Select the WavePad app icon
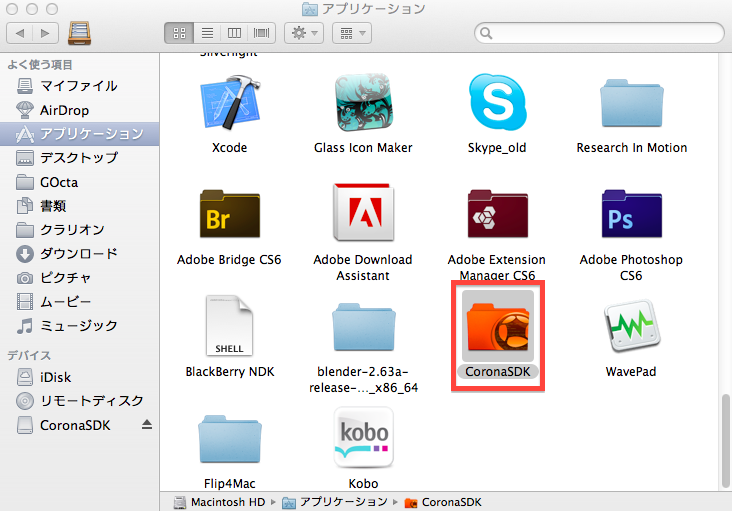The height and width of the screenshot is (511, 732). pyautogui.click(x=631, y=325)
